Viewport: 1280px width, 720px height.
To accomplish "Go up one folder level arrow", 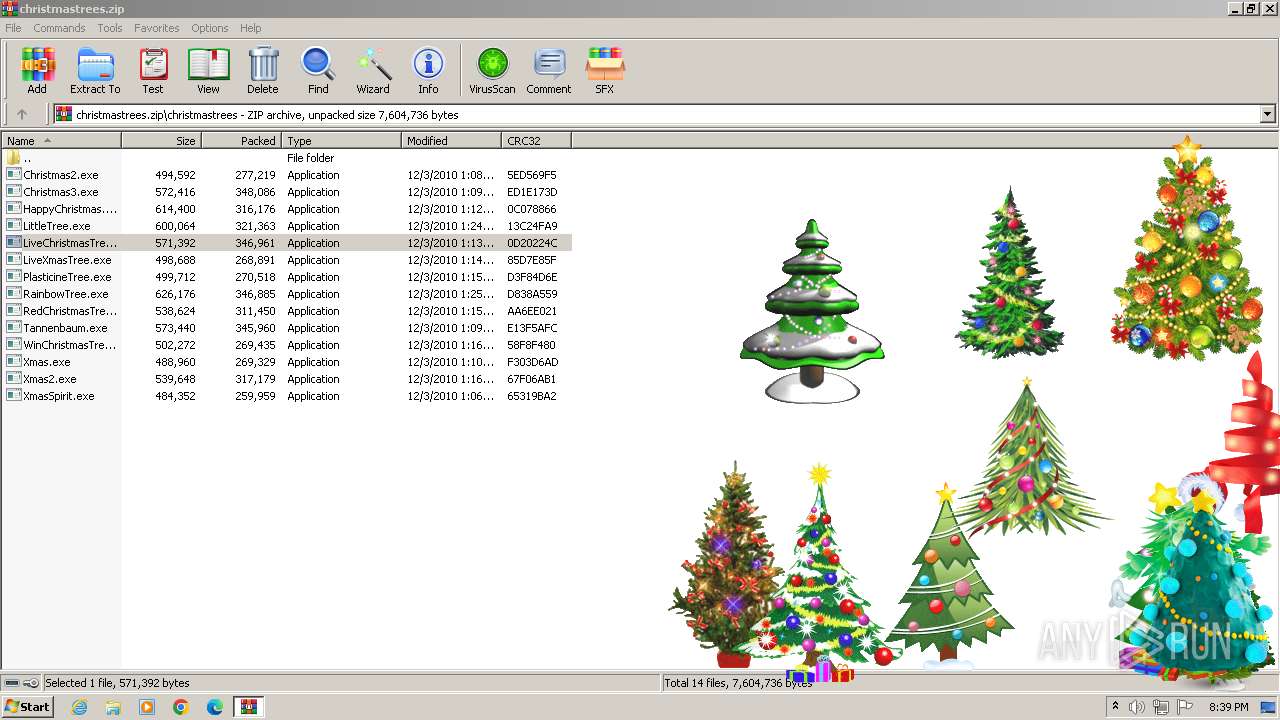I will [x=22, y=114].
